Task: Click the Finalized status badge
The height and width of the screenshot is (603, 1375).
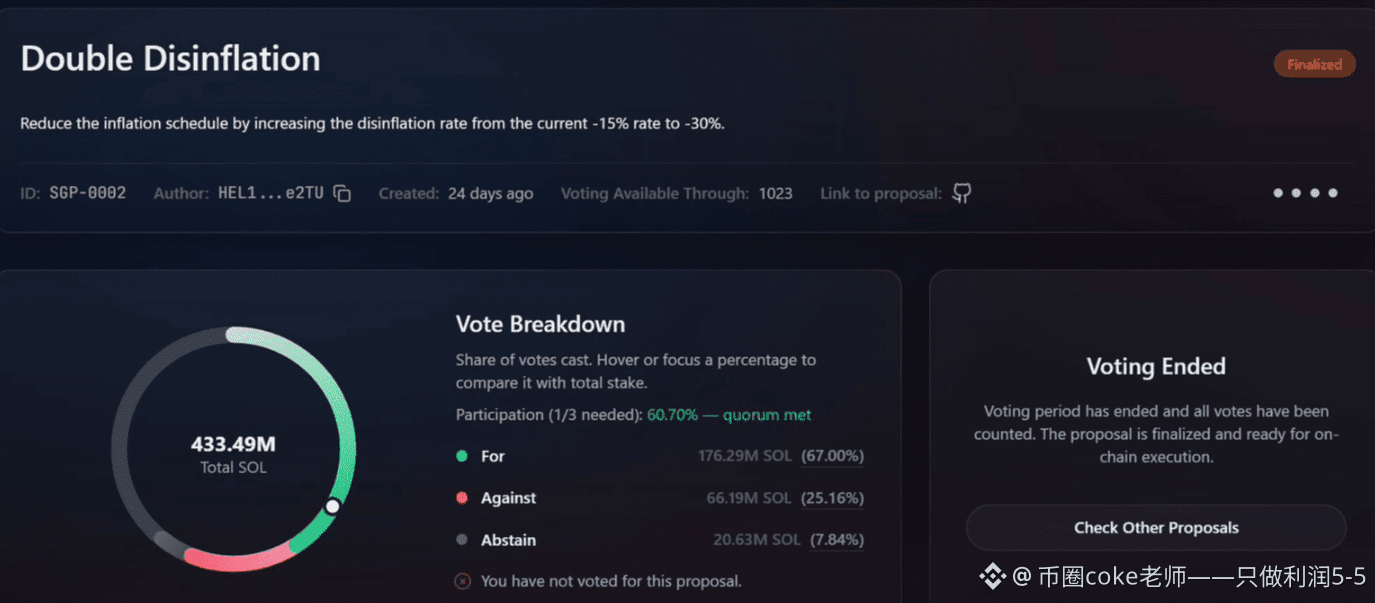Action: click(1314, 64)
